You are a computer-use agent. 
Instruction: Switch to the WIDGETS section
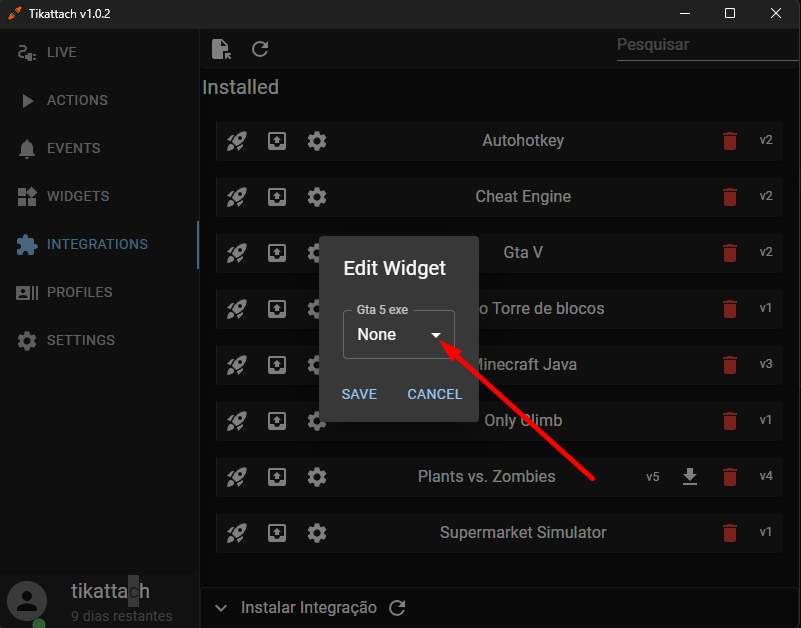[x=99, y=196]
